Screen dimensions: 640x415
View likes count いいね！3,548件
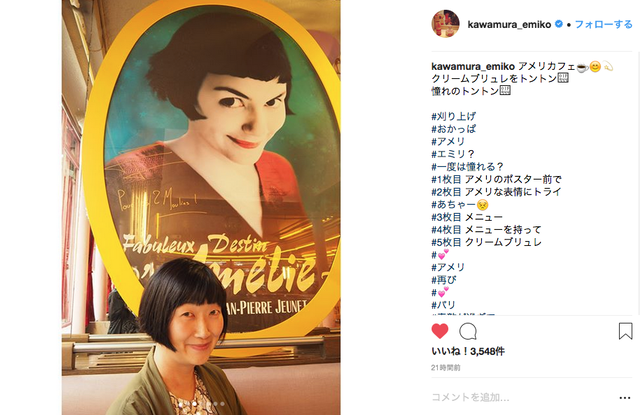click(468, 351)
